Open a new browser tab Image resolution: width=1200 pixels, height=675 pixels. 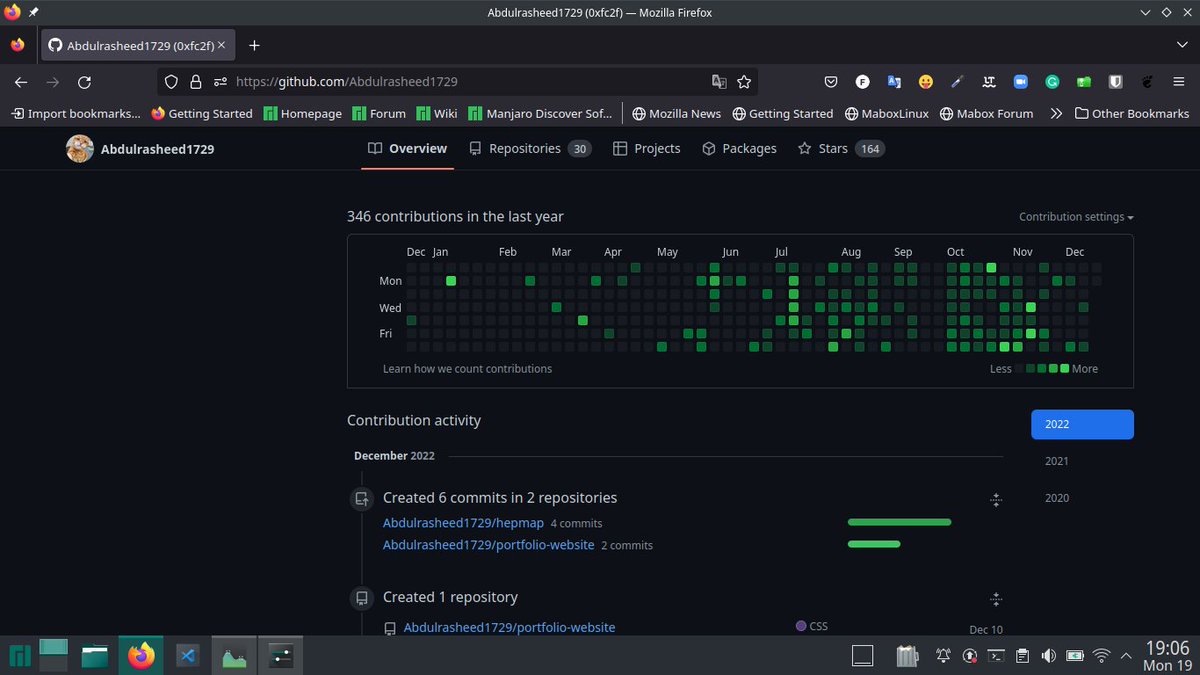254,45
